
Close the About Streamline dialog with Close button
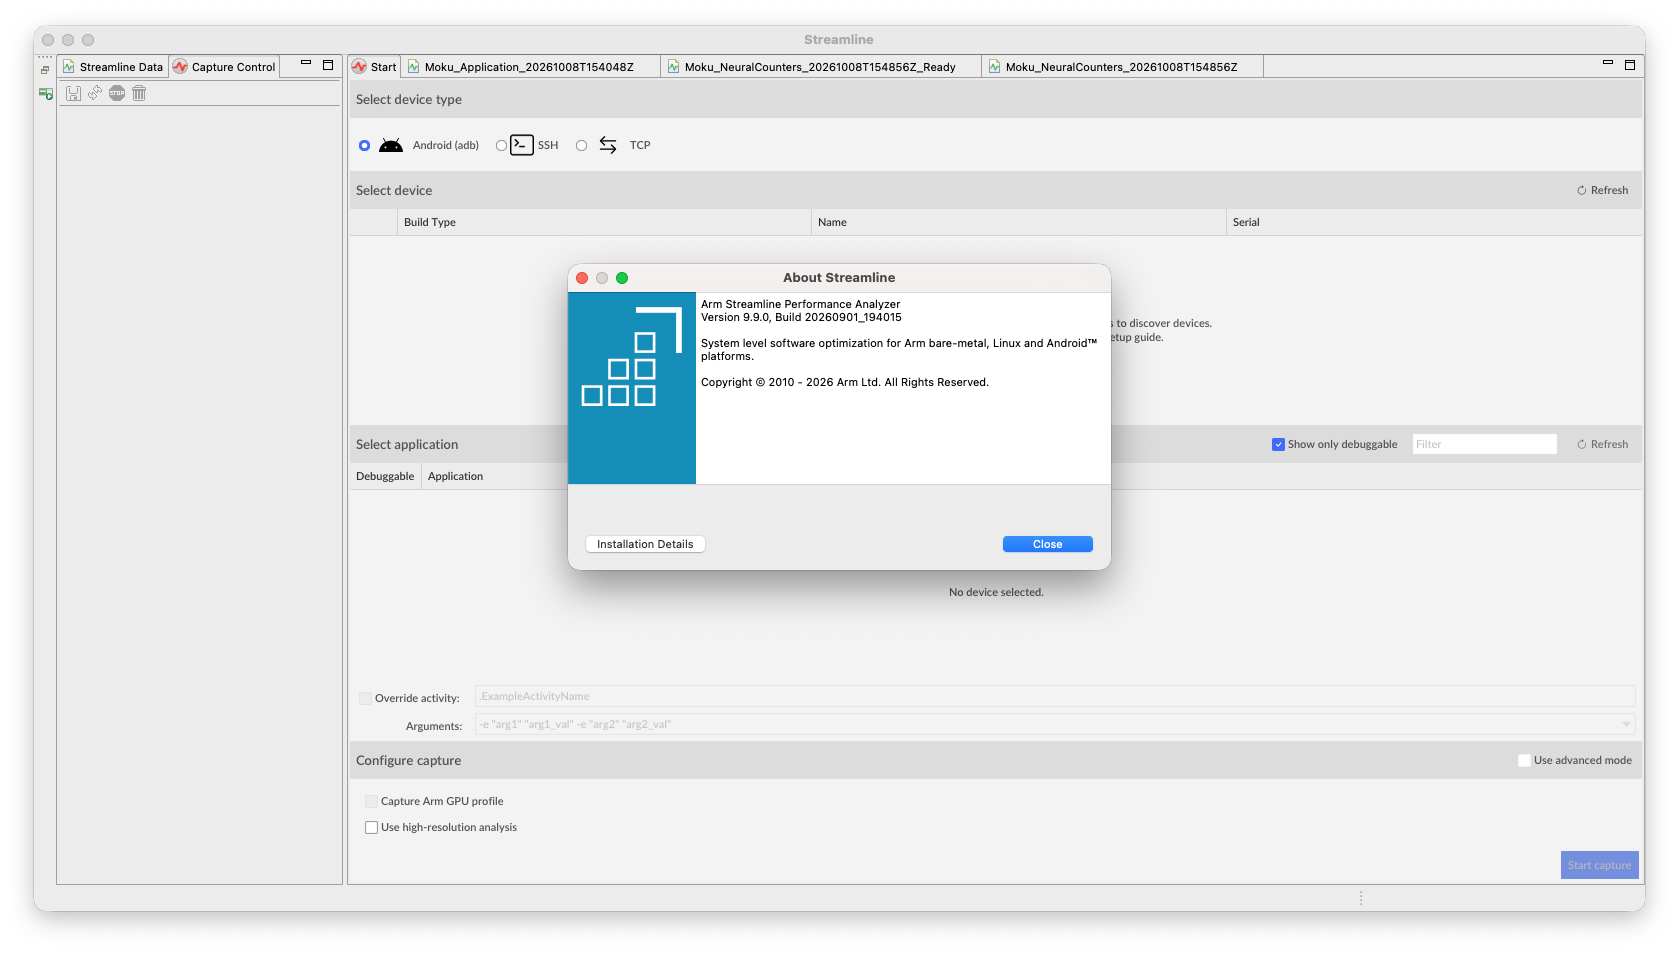1047,544
